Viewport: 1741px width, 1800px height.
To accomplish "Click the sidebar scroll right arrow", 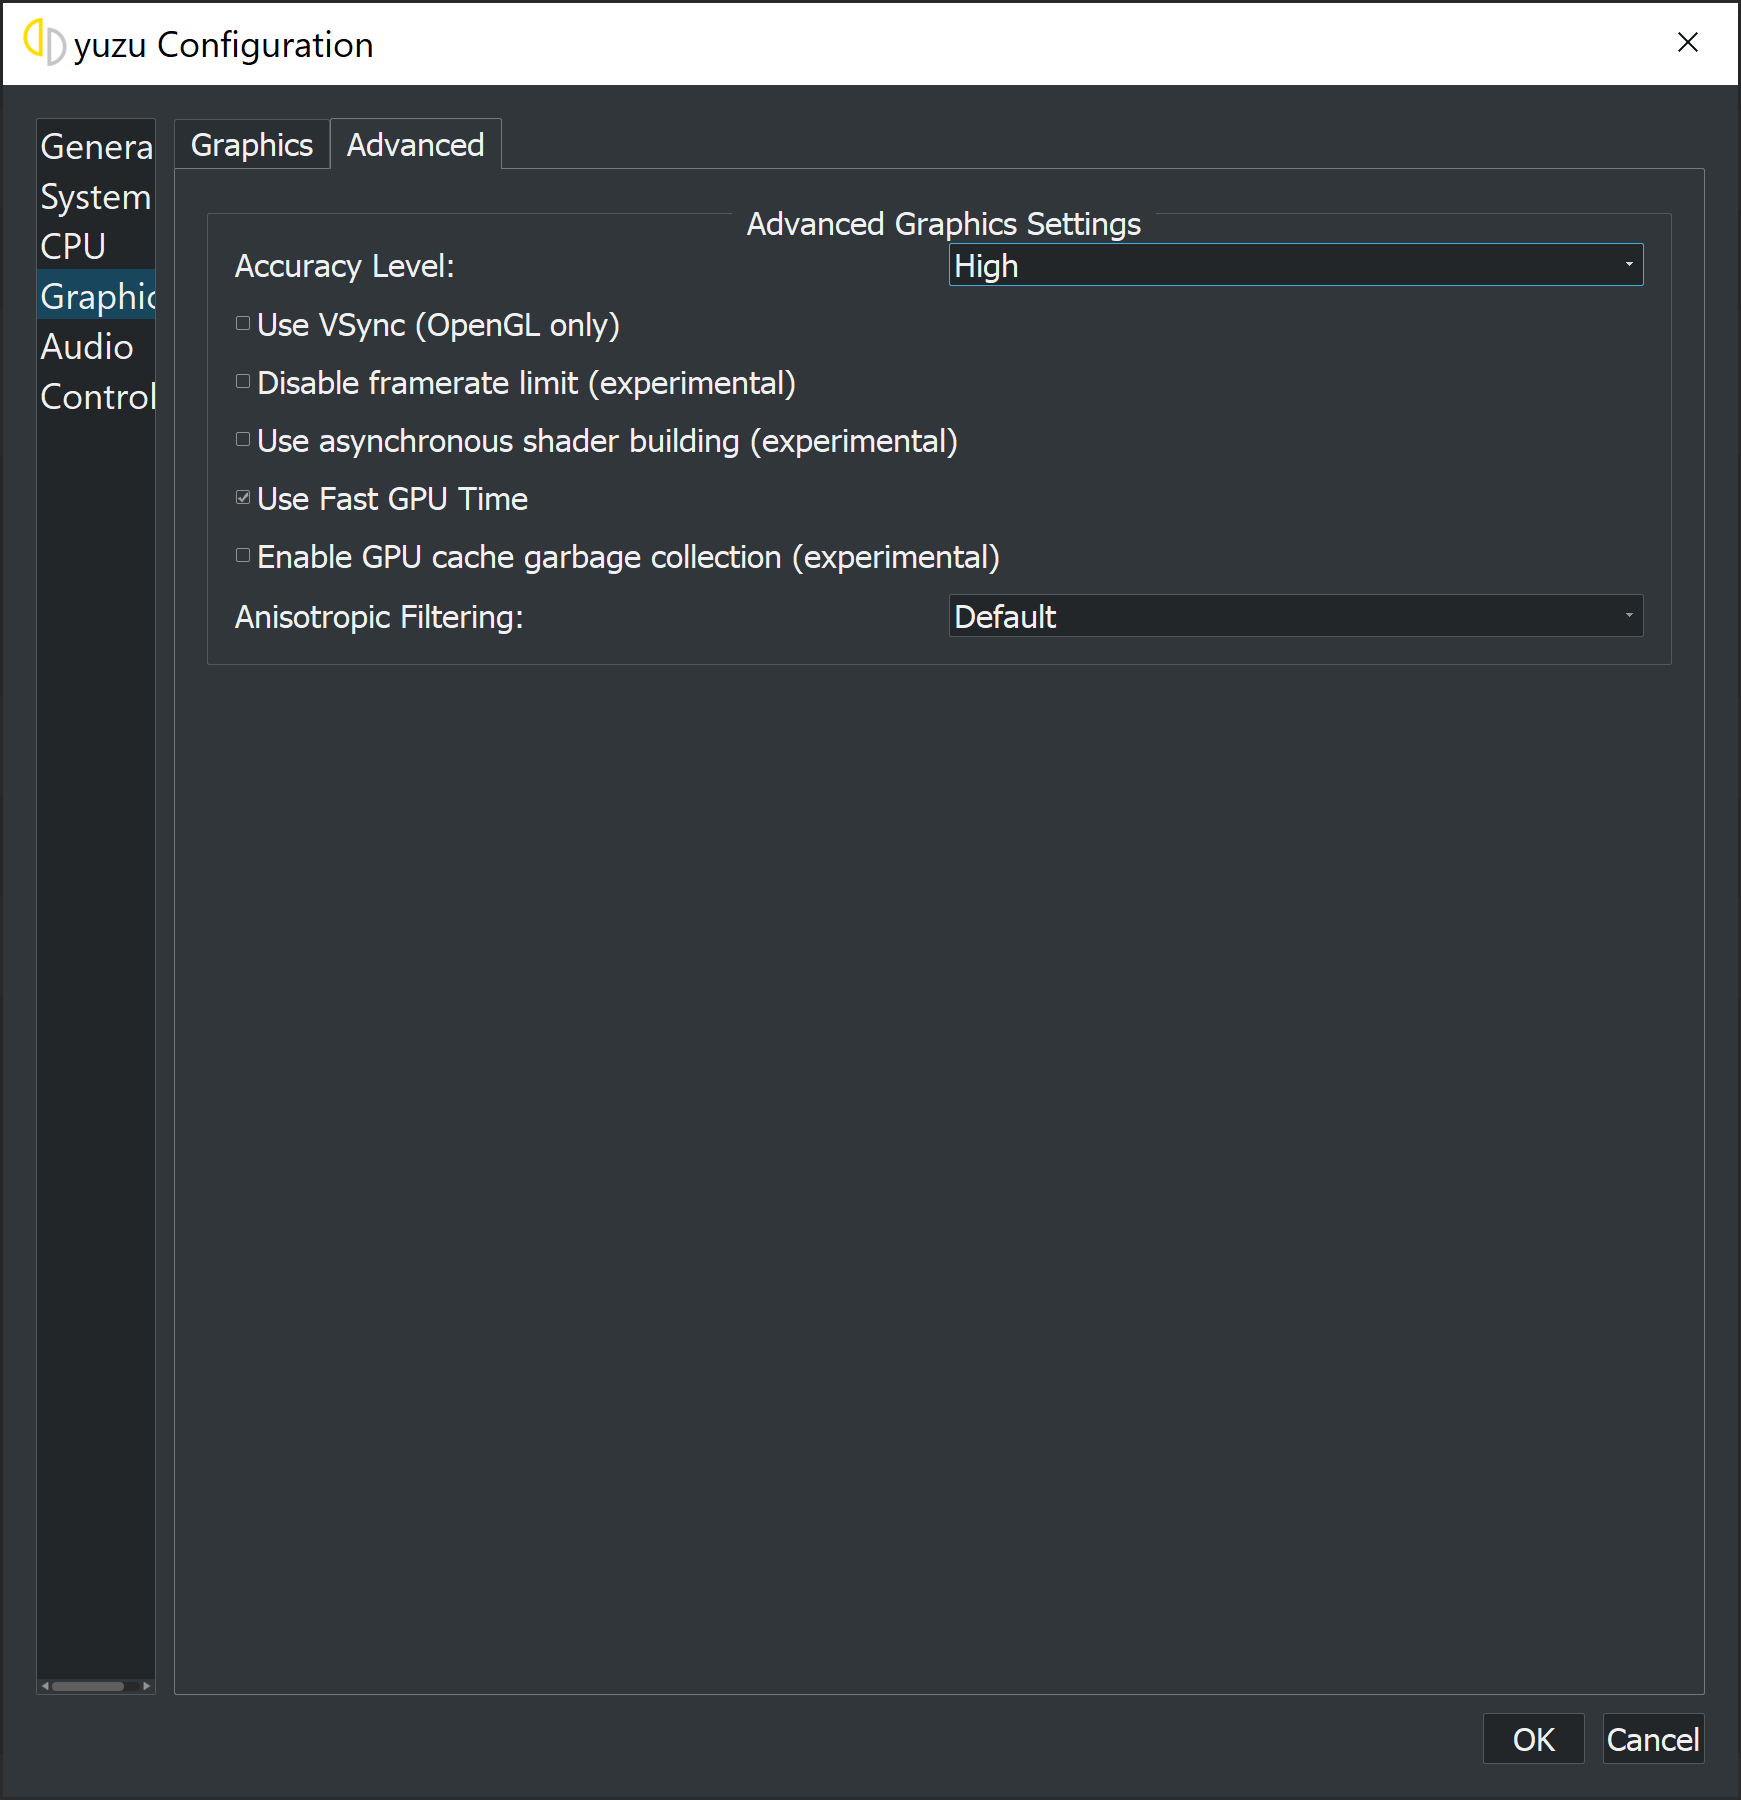I will 147,1686.
